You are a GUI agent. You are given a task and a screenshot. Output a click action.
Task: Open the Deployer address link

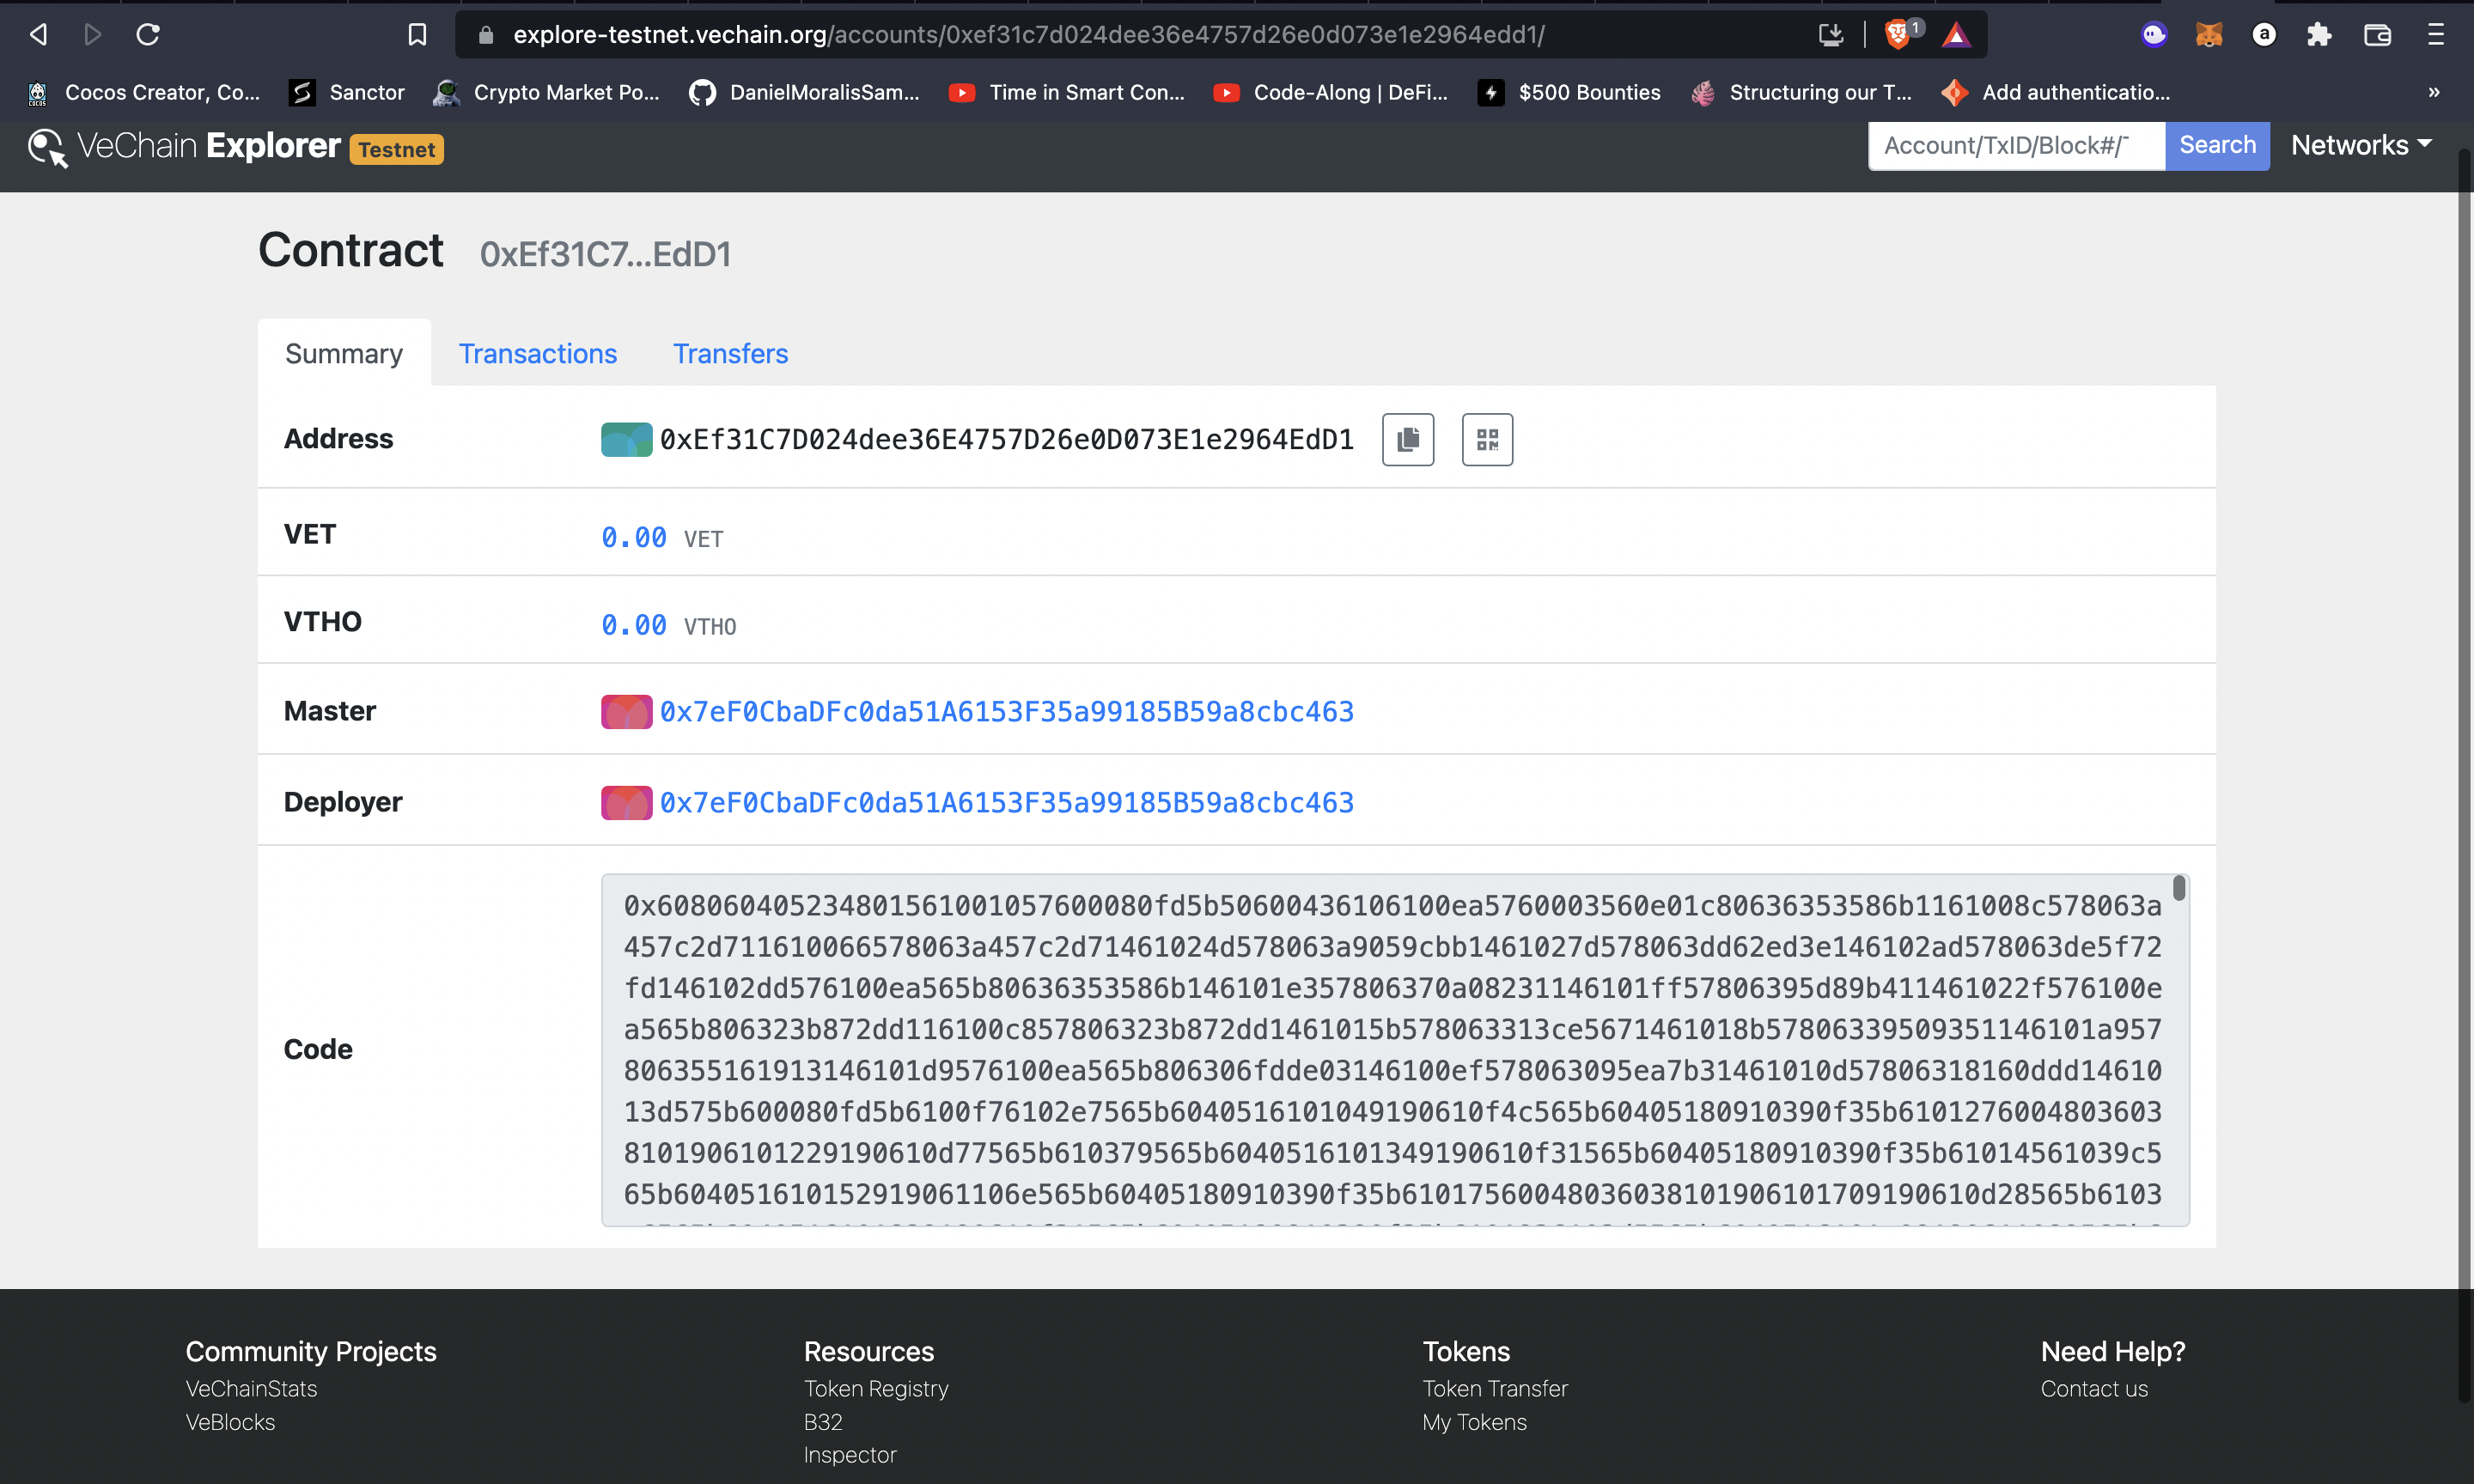pos(1006,802)
